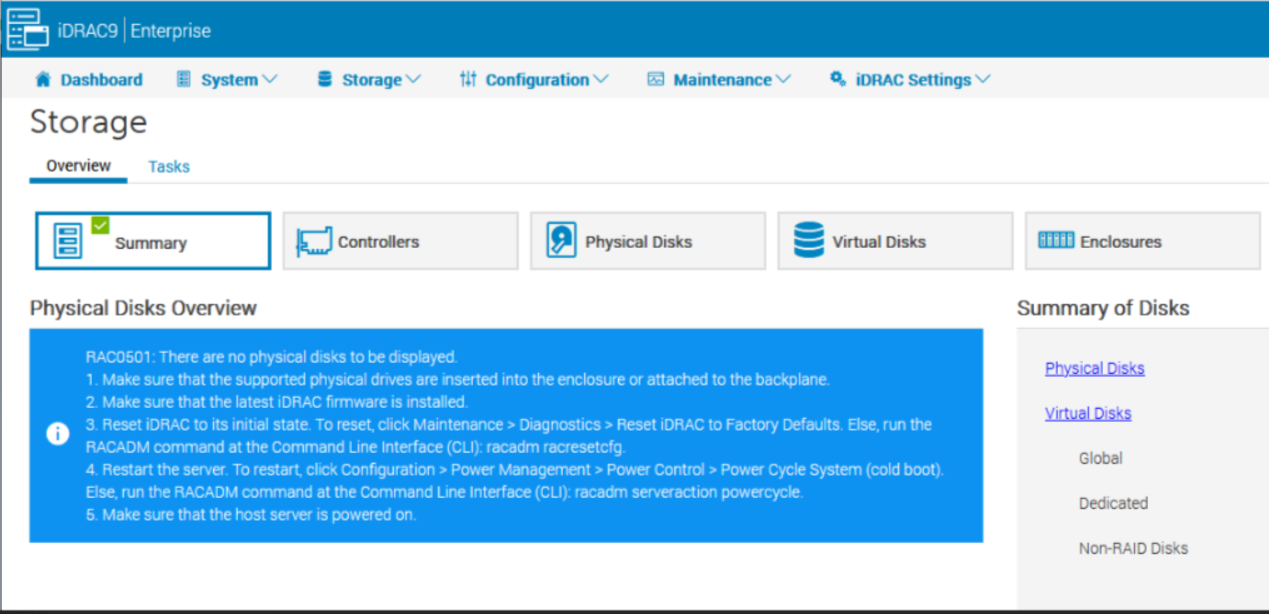Select the System icon in the navigation bar
The width and height of the screenshot is (1269, 614).
pyautogui.click(x=186, y=79)
